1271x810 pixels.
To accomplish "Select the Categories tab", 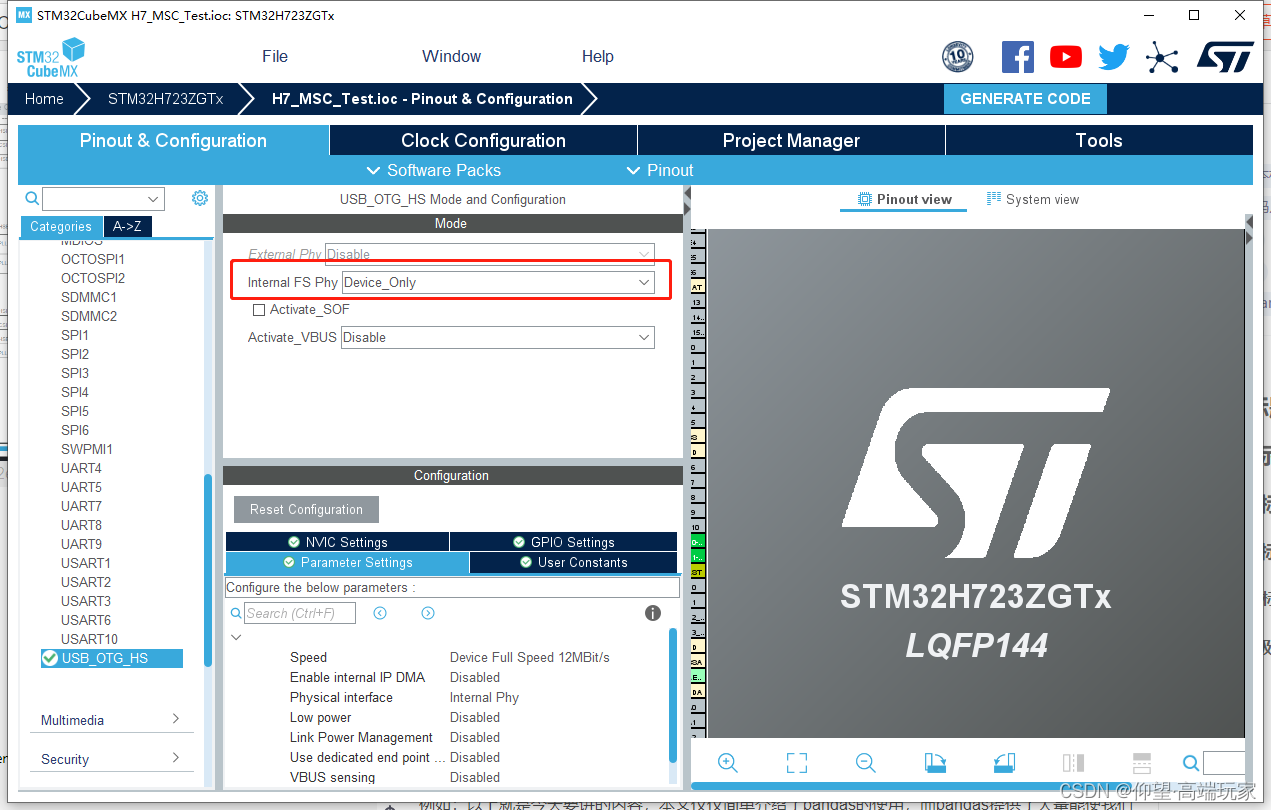I will point(61,226).
